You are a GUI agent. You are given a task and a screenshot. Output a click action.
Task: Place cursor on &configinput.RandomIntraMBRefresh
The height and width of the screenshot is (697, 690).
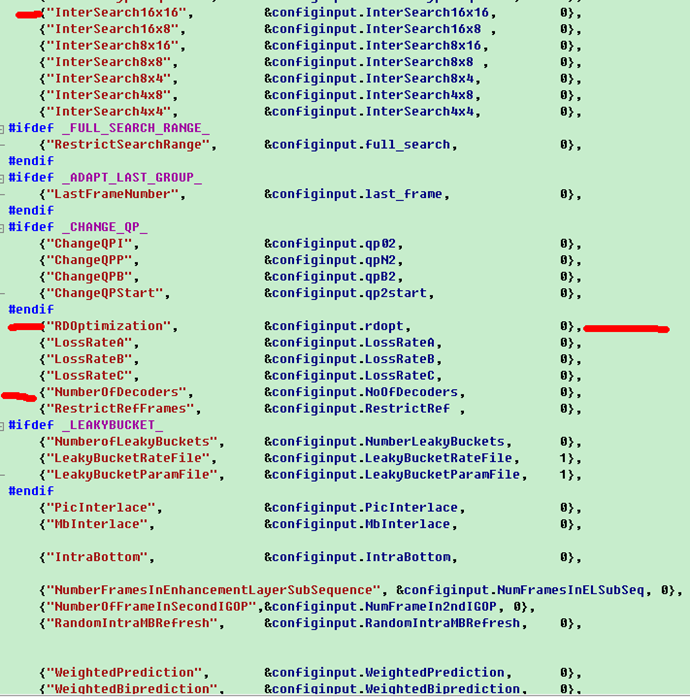[x=392, y=623]
